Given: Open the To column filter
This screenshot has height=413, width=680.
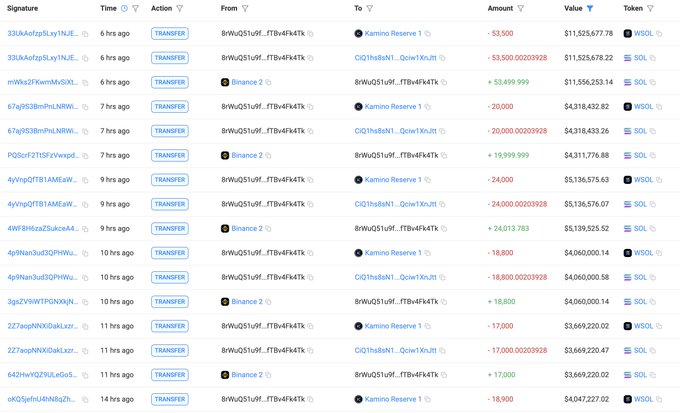Looking at the screenshot, I should tap(371, 8).
